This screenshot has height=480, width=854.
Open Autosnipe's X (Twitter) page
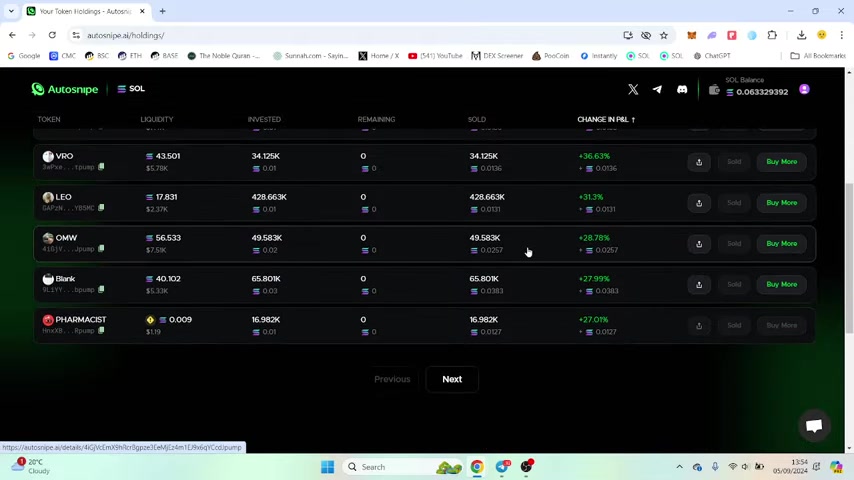[x=633, y=89]
